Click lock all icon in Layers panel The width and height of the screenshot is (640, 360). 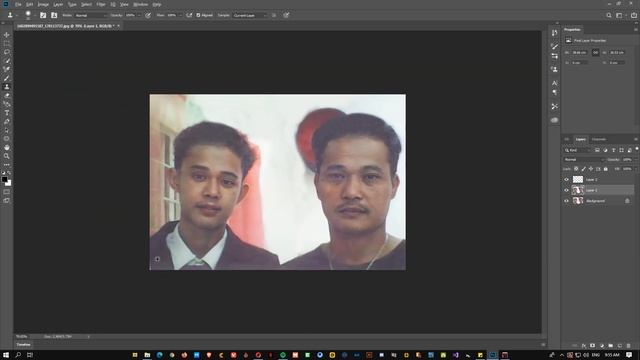point(606,169)
